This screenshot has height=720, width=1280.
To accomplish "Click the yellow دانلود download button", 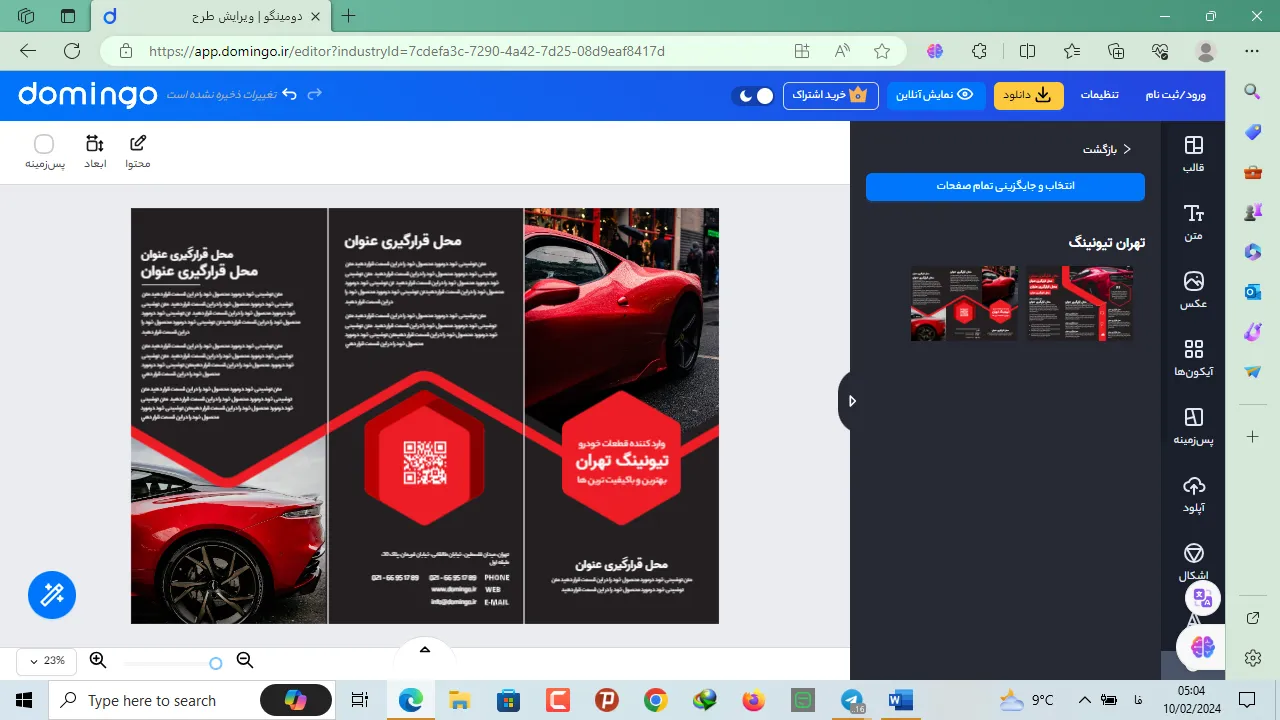I will [1029, 95].
